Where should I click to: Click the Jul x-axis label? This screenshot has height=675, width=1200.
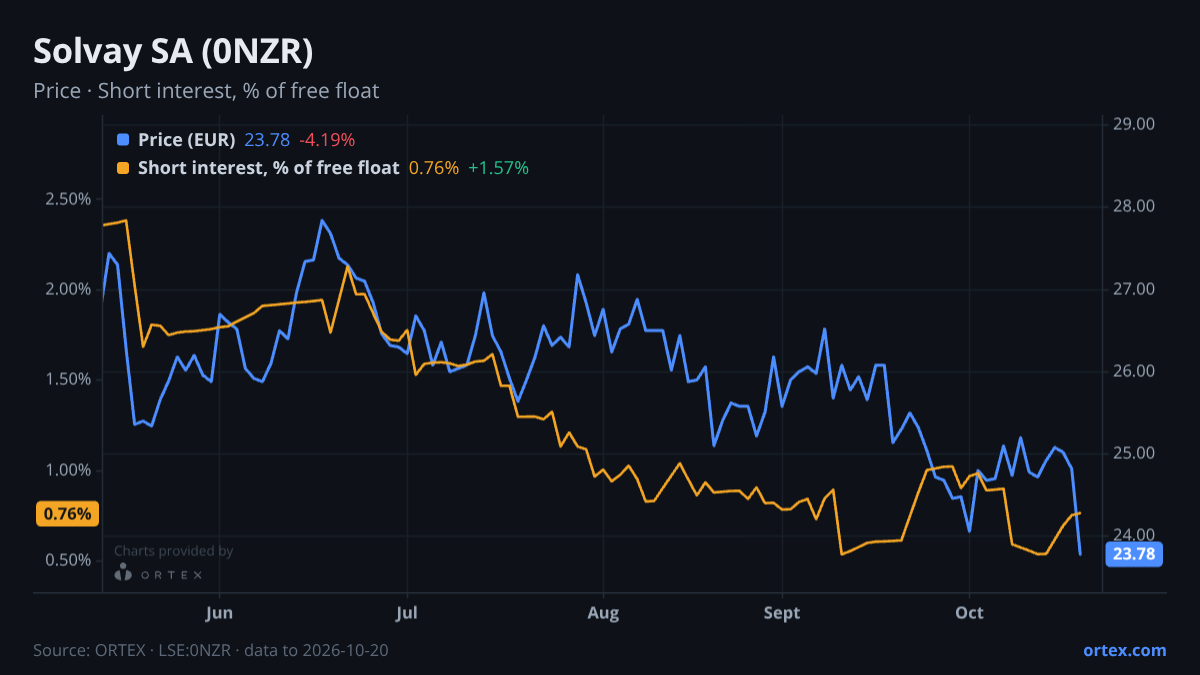pos(406,613)
